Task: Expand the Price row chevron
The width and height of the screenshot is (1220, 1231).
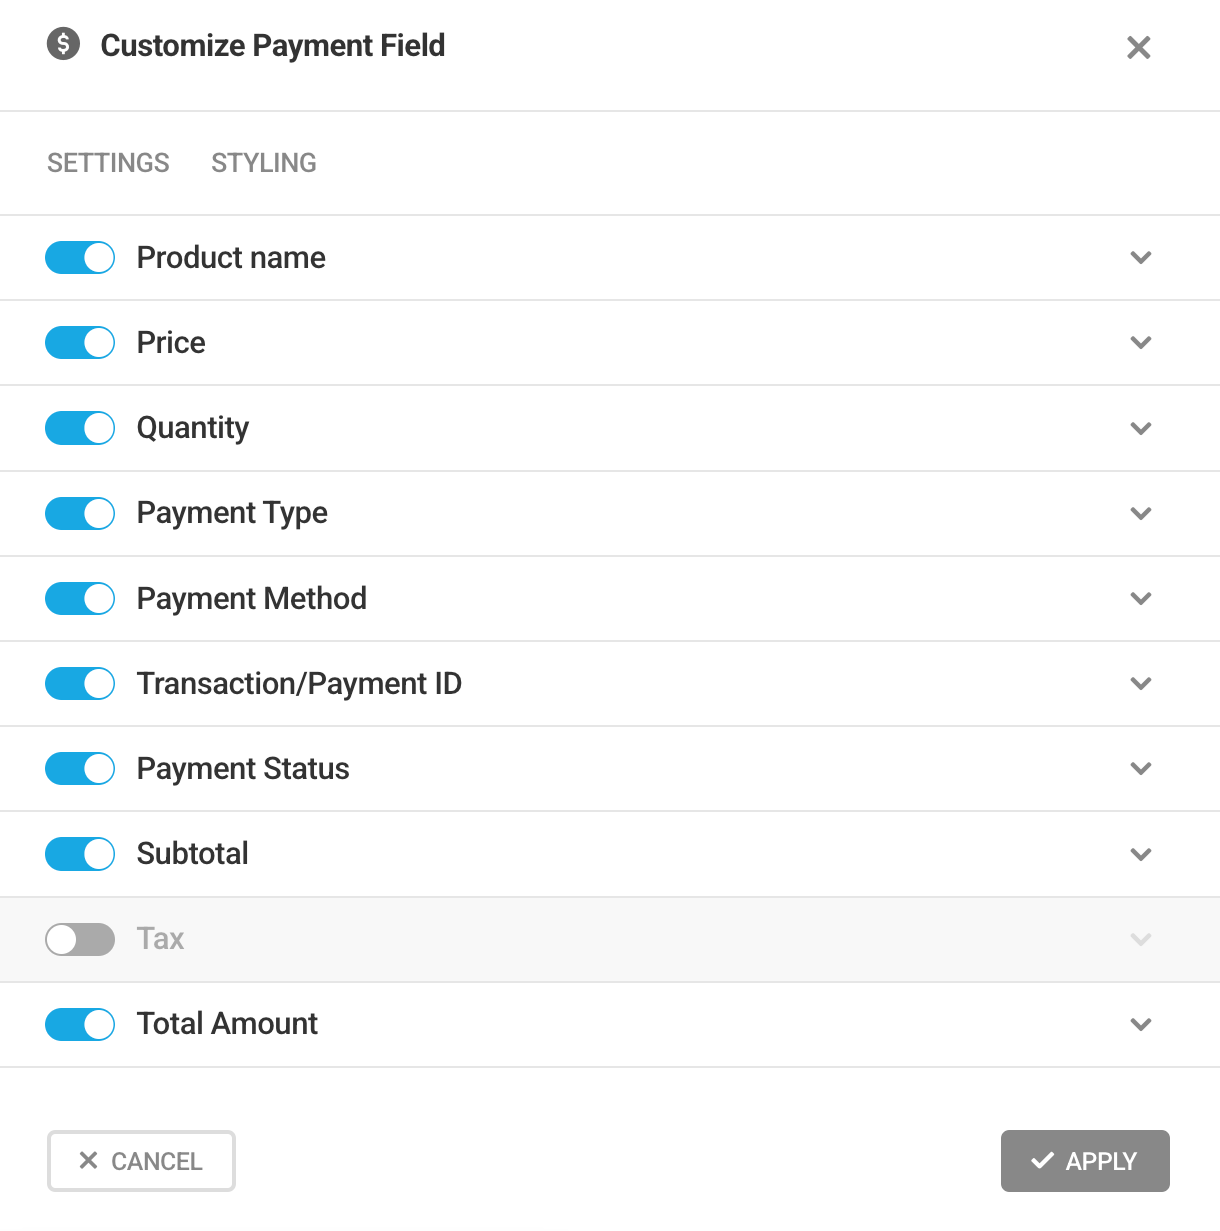Action: (1141, 342)
